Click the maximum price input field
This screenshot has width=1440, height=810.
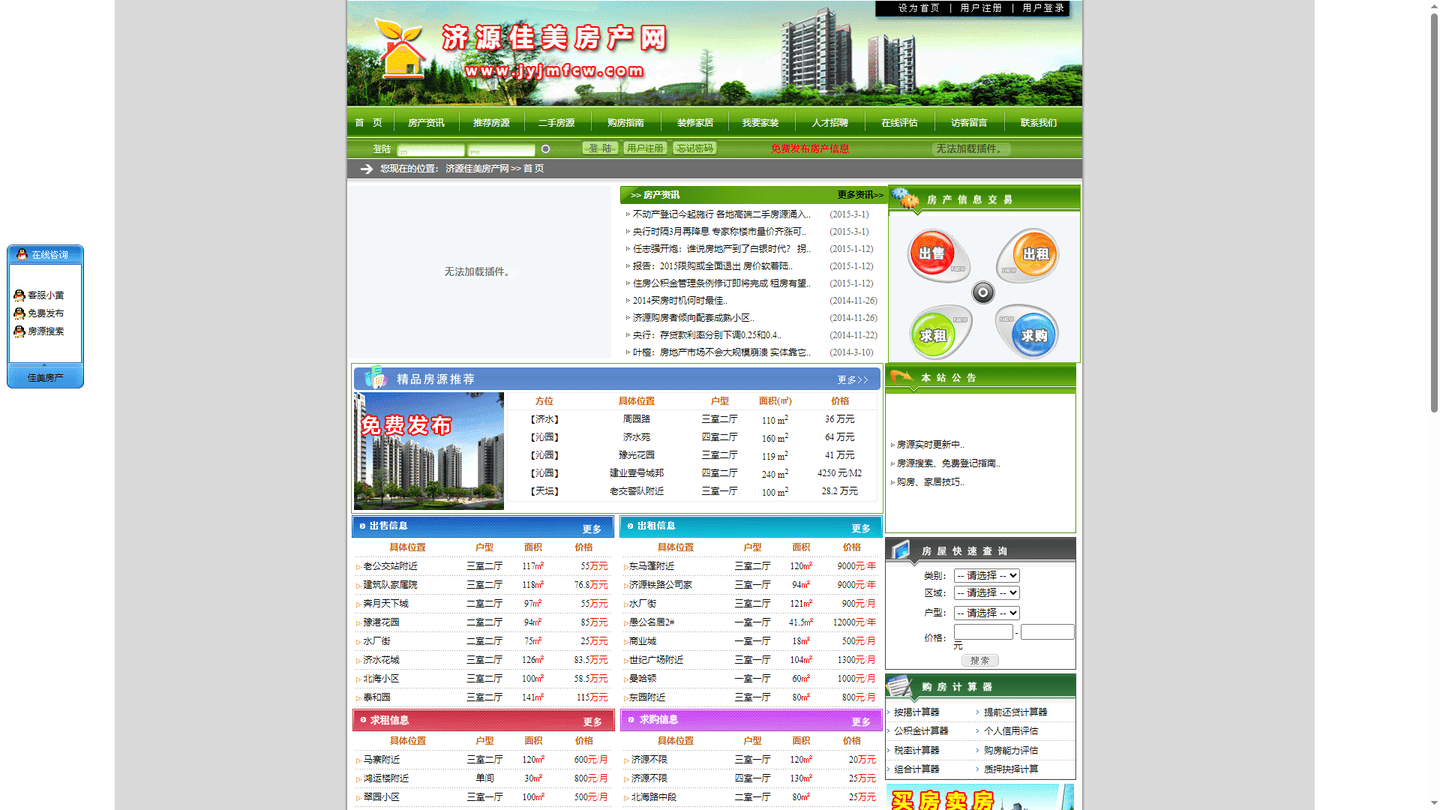click(1047, 632)
